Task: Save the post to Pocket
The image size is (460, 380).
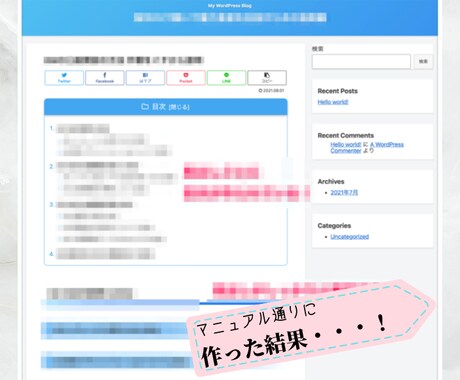Action: (186, 78)
